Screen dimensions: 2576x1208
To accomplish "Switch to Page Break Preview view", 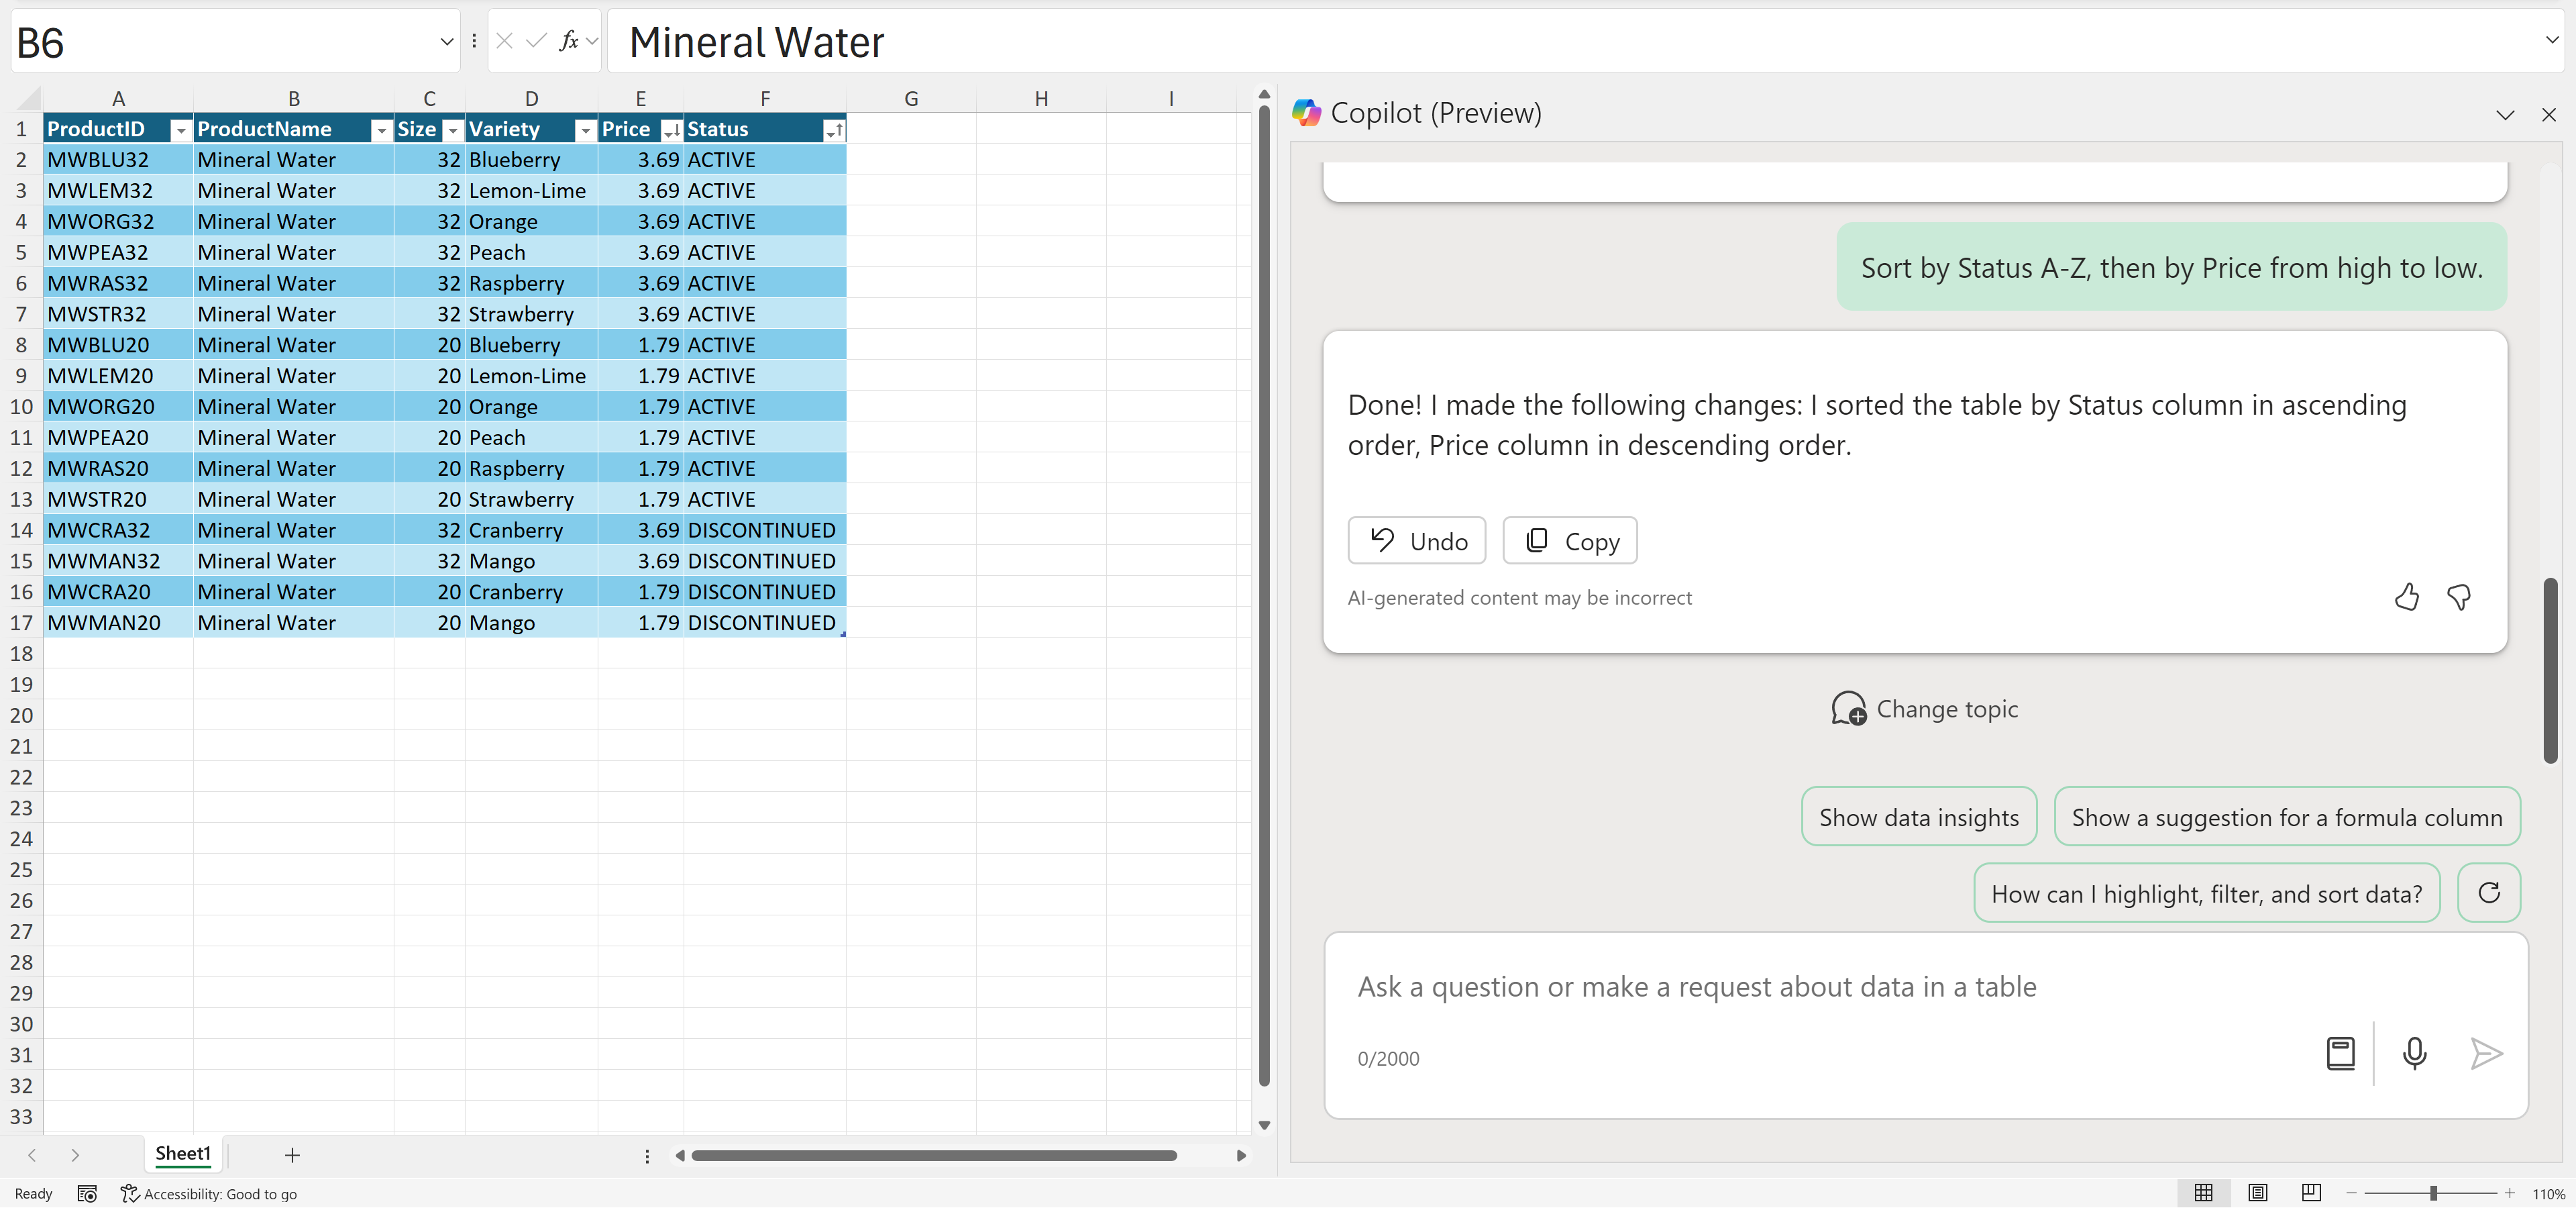I will point(2311,1192).
